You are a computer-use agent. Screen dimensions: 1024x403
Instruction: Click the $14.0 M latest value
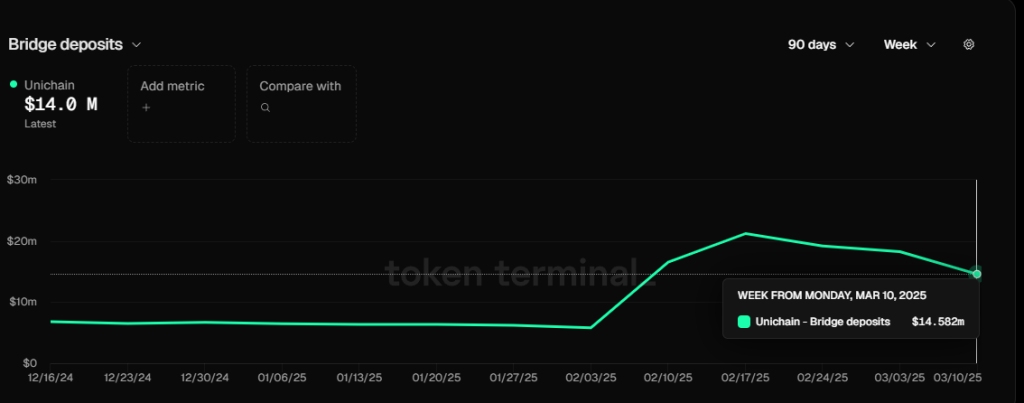pos(61,104)
